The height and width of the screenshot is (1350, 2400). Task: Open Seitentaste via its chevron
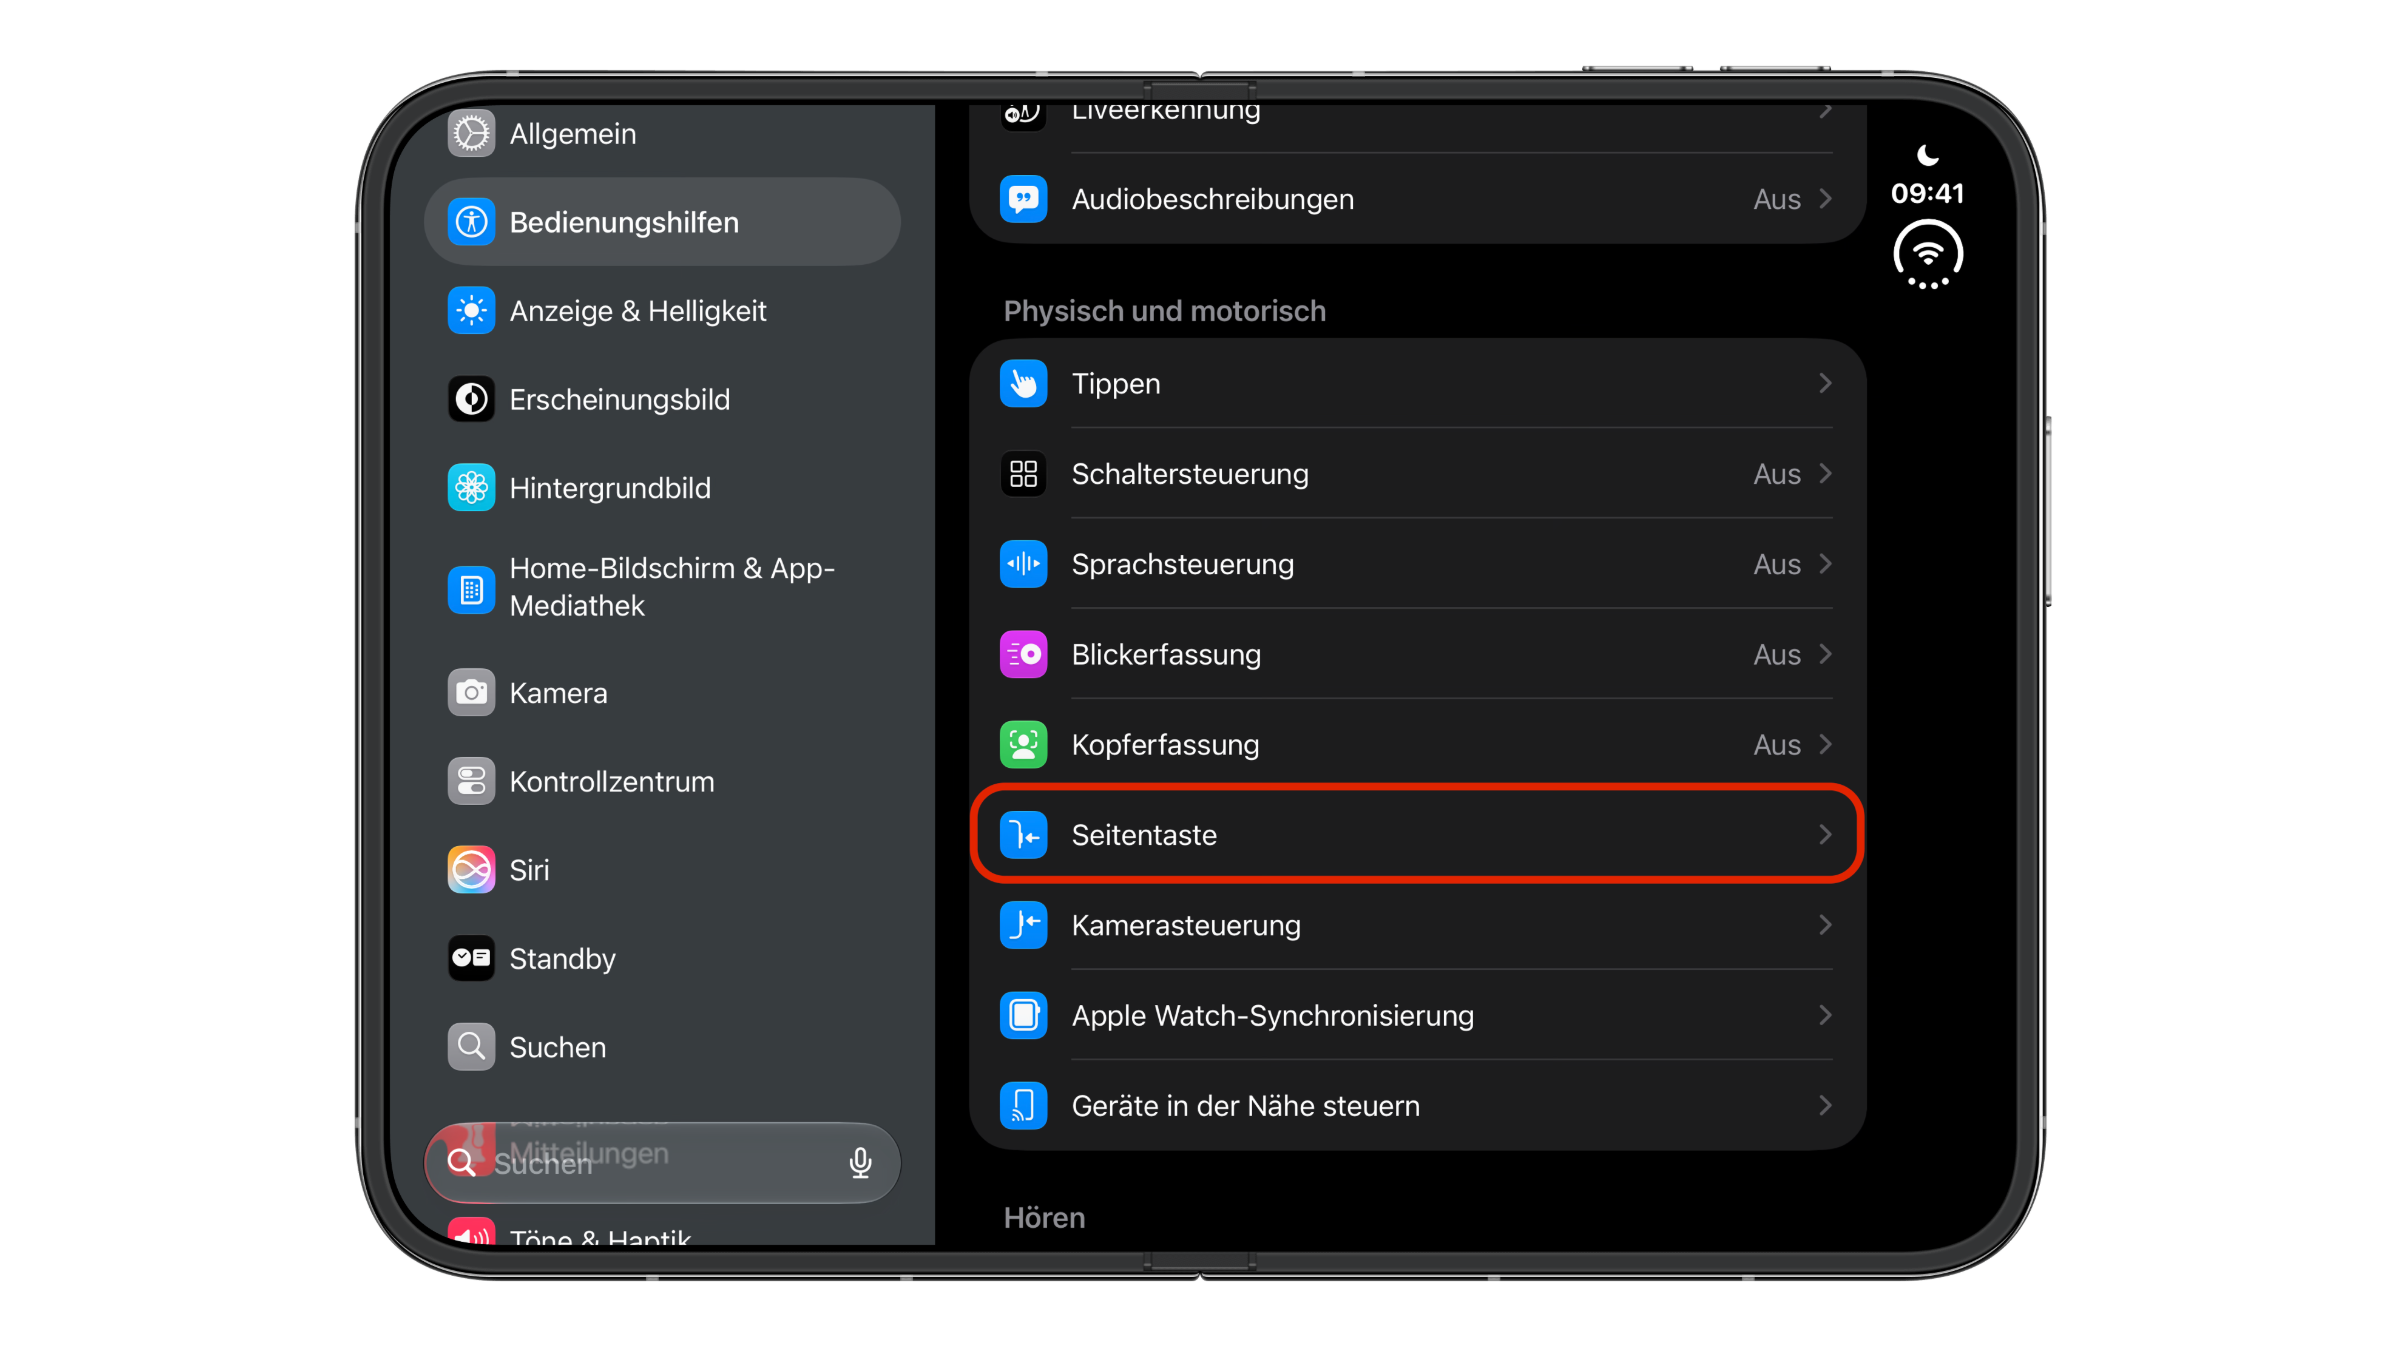1825,835
